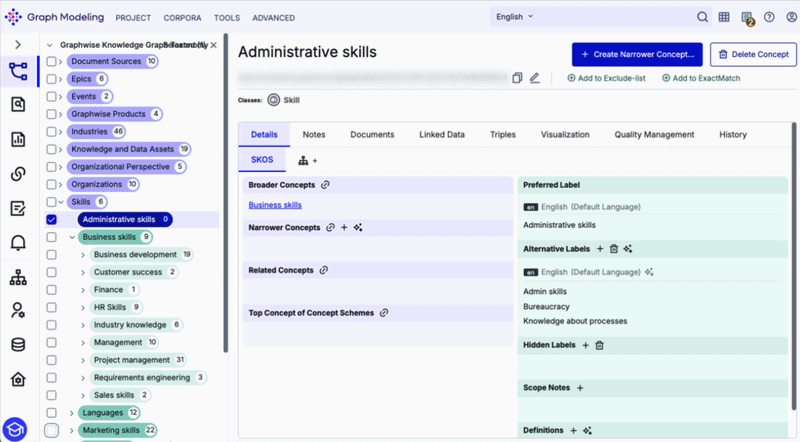Viewport: 800px width, 442px height.
Task: Edit the concept URI with pencil icon
Action: (534, 78)
